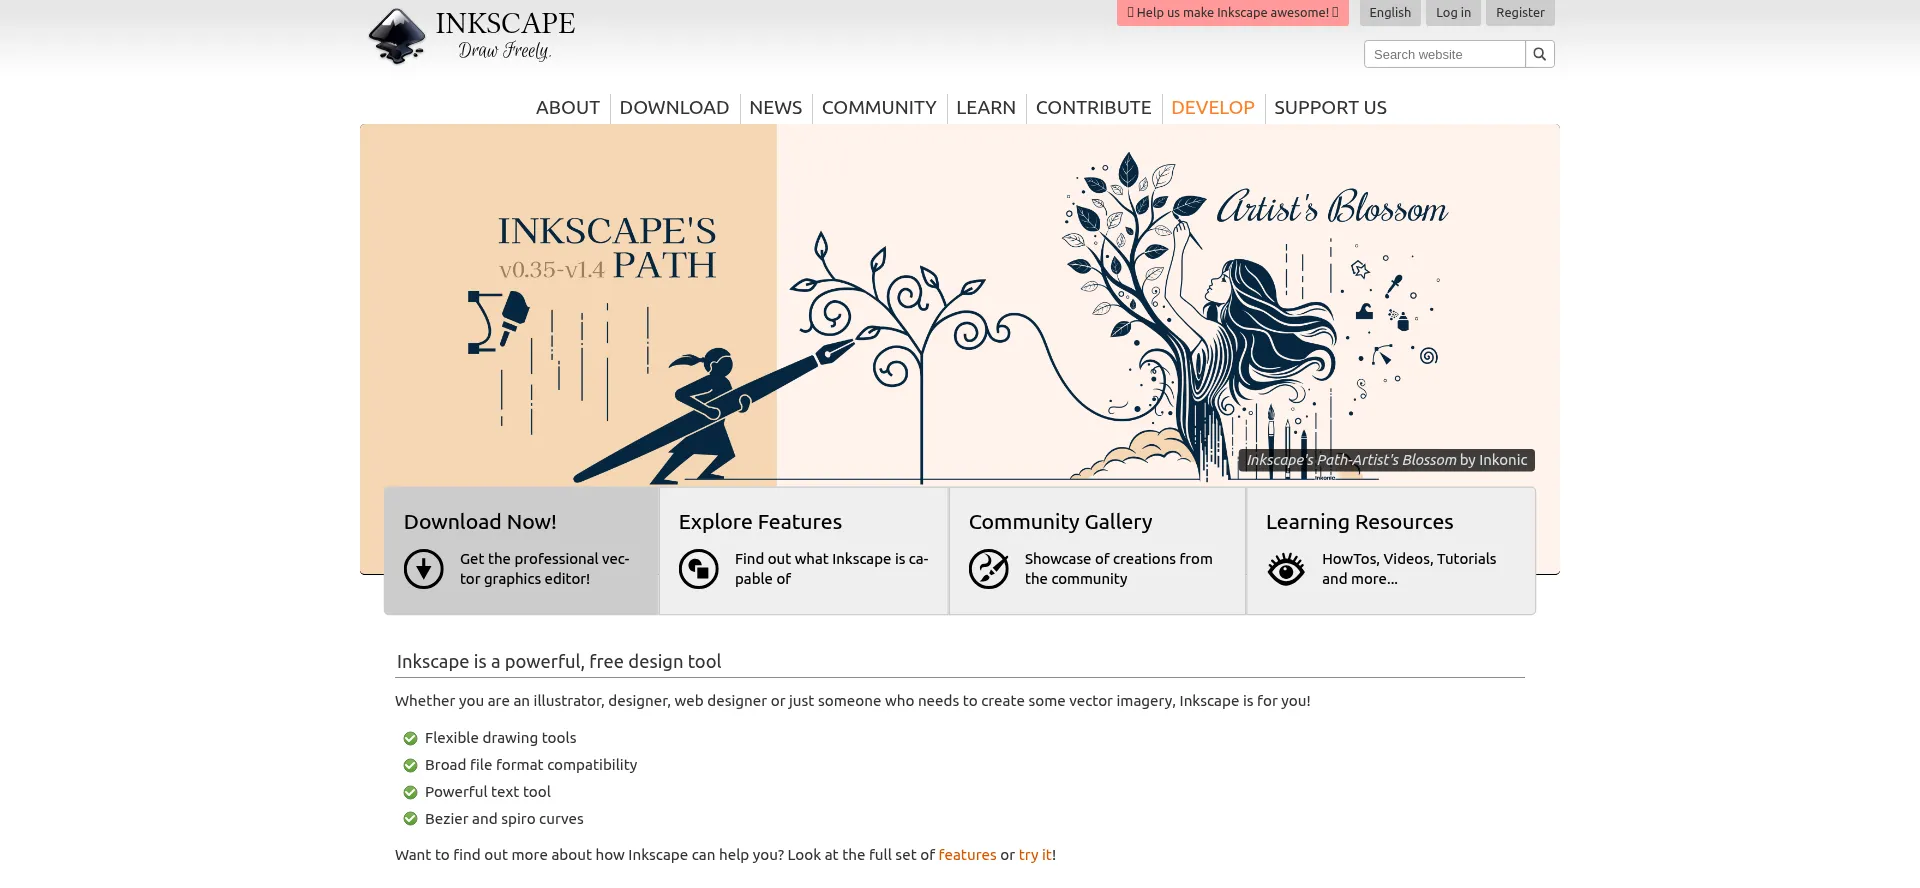This screenshot has width=1920, height=888.
Task: Click the 'Bezier and spiro curves' list item text
Action: point(504,819)
